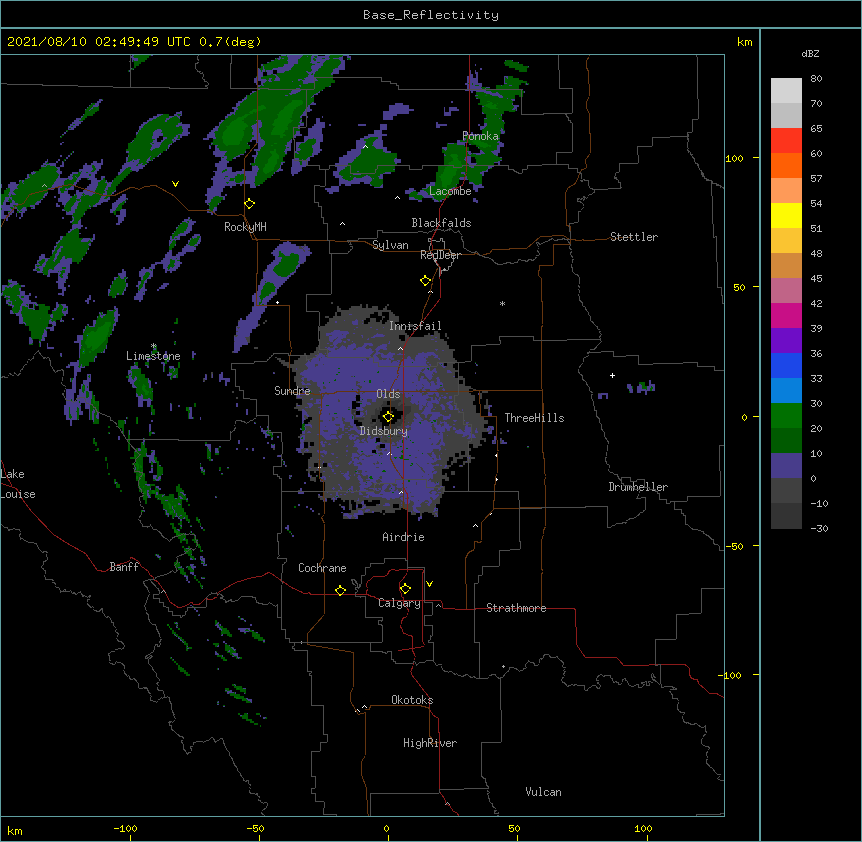Click the Didsbury label
Viewport: 862px width, 842px height.
(384, 431)
